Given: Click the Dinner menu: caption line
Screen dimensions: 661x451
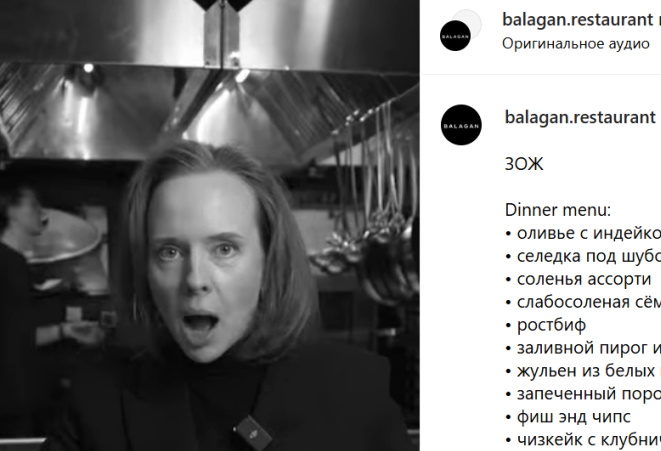Looking at the screenshot, I should coord(558,210).
